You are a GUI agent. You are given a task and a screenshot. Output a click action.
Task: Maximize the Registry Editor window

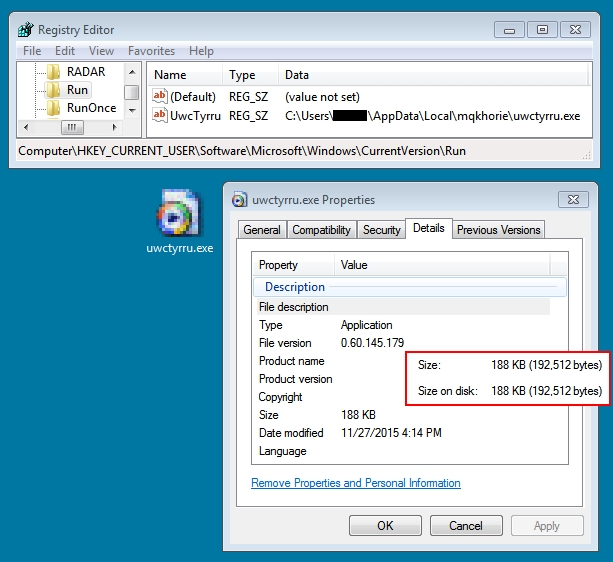(x=542, y=30)
